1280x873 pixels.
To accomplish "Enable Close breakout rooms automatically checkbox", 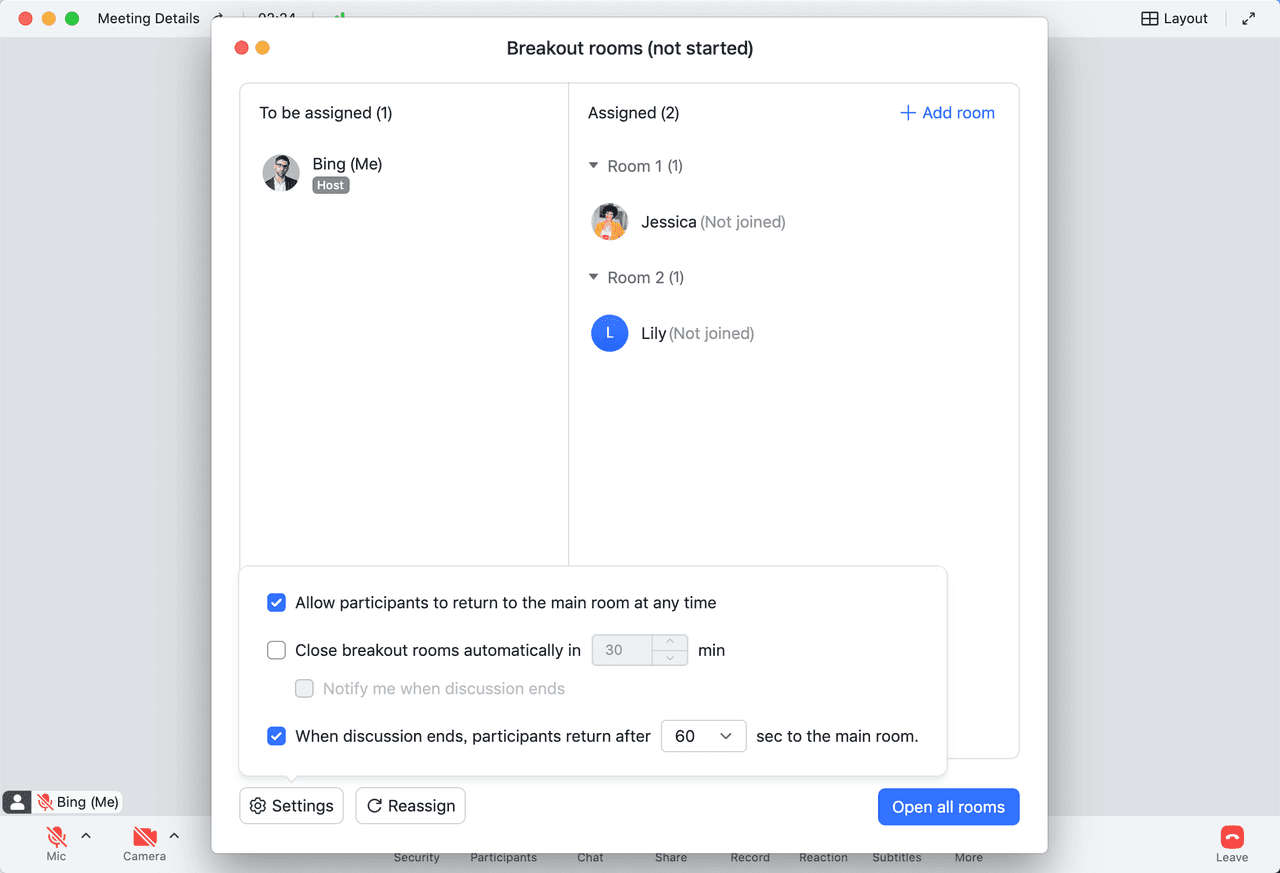I will tap(277, 650).
